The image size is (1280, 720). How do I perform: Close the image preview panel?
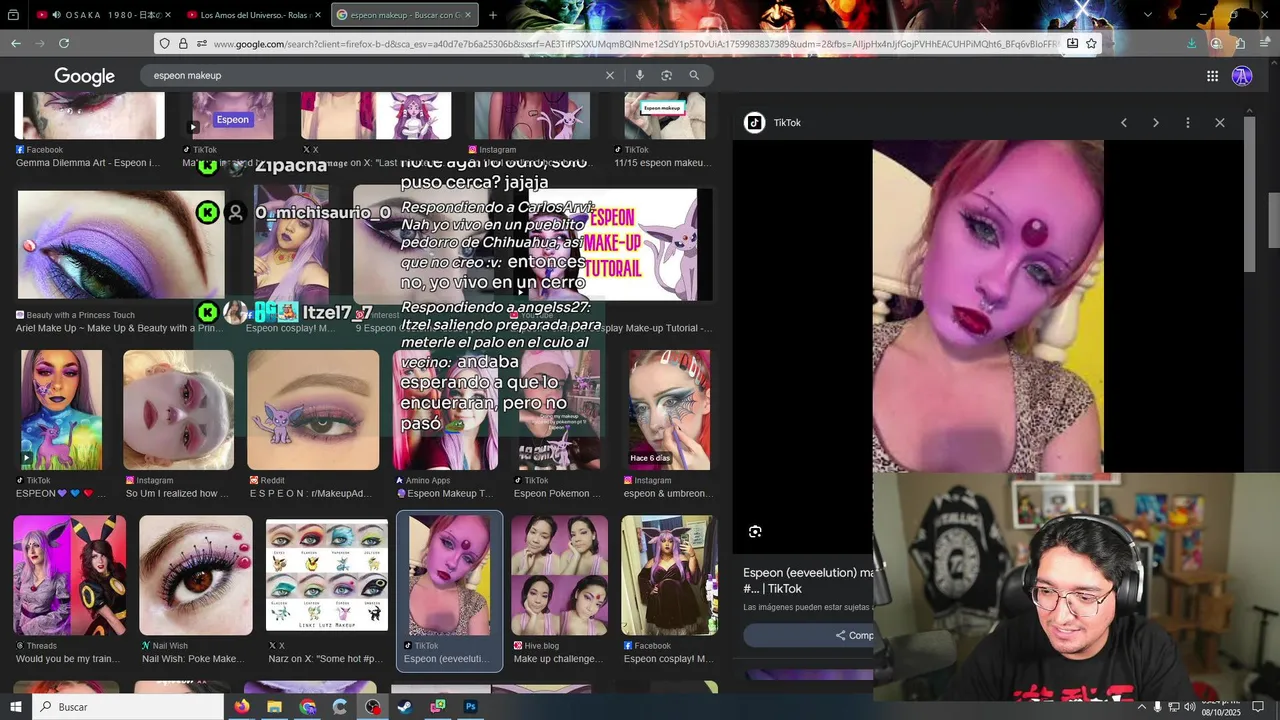pos(1220,123)
